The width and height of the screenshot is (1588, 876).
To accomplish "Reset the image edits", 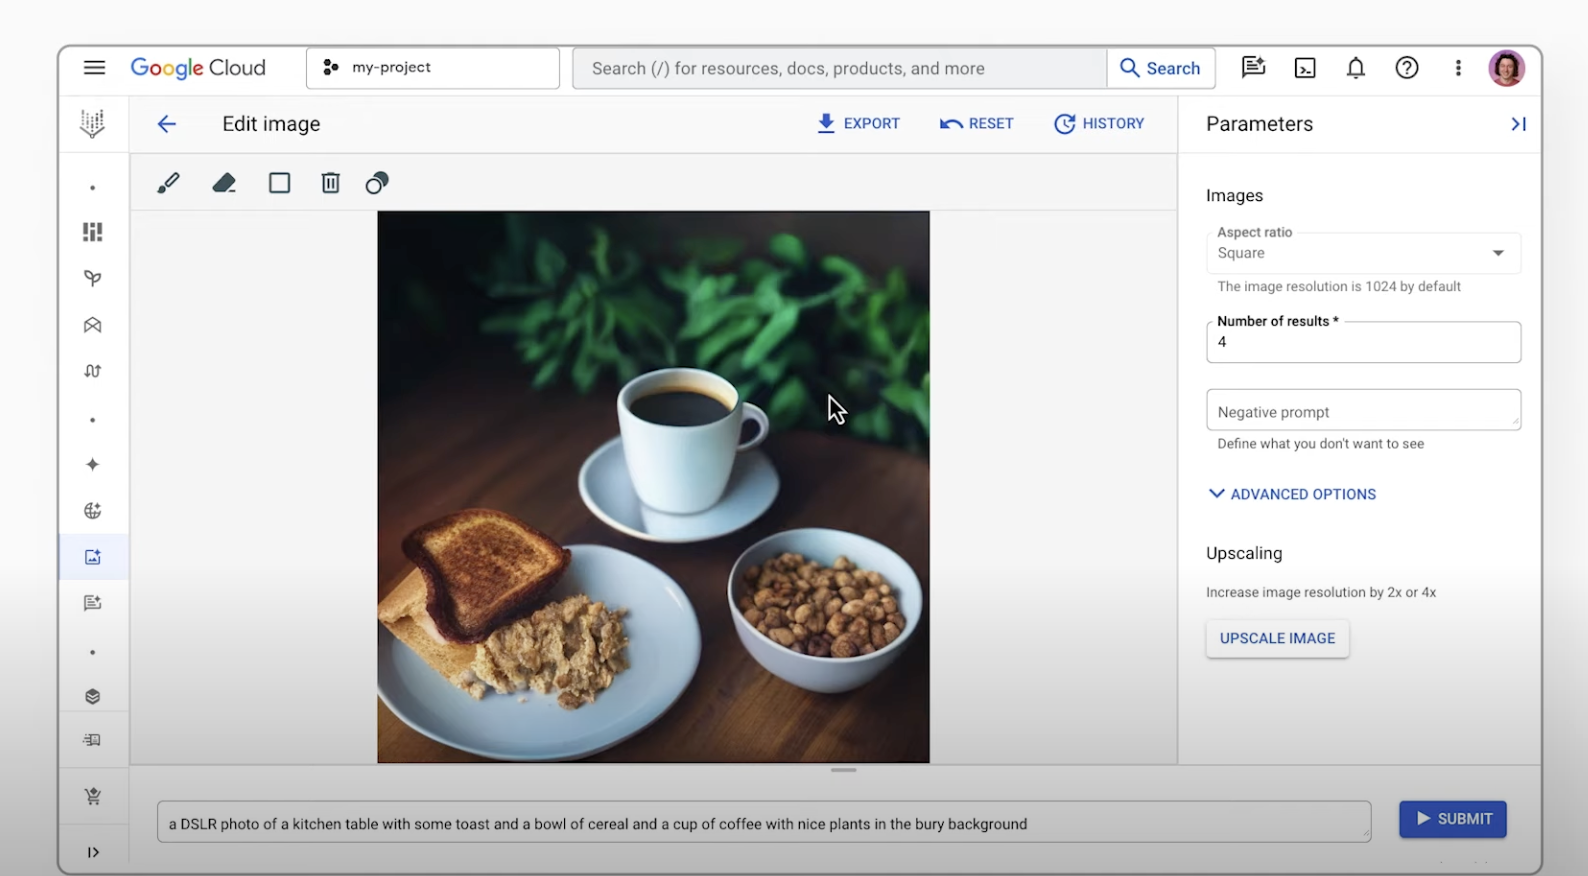I will click(x=977, y=123).
